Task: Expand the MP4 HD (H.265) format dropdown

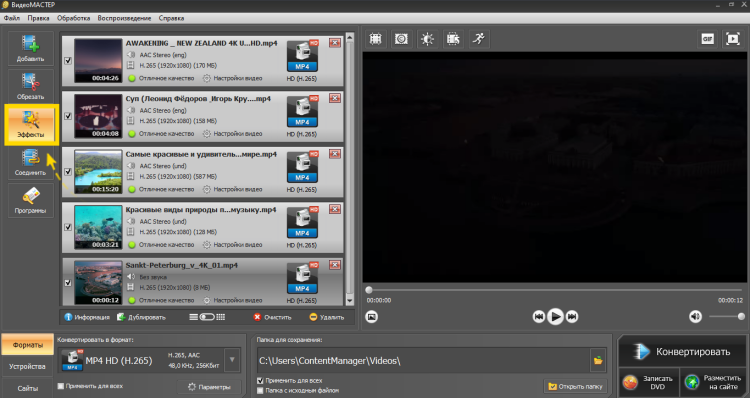Action: click(232, 360)
